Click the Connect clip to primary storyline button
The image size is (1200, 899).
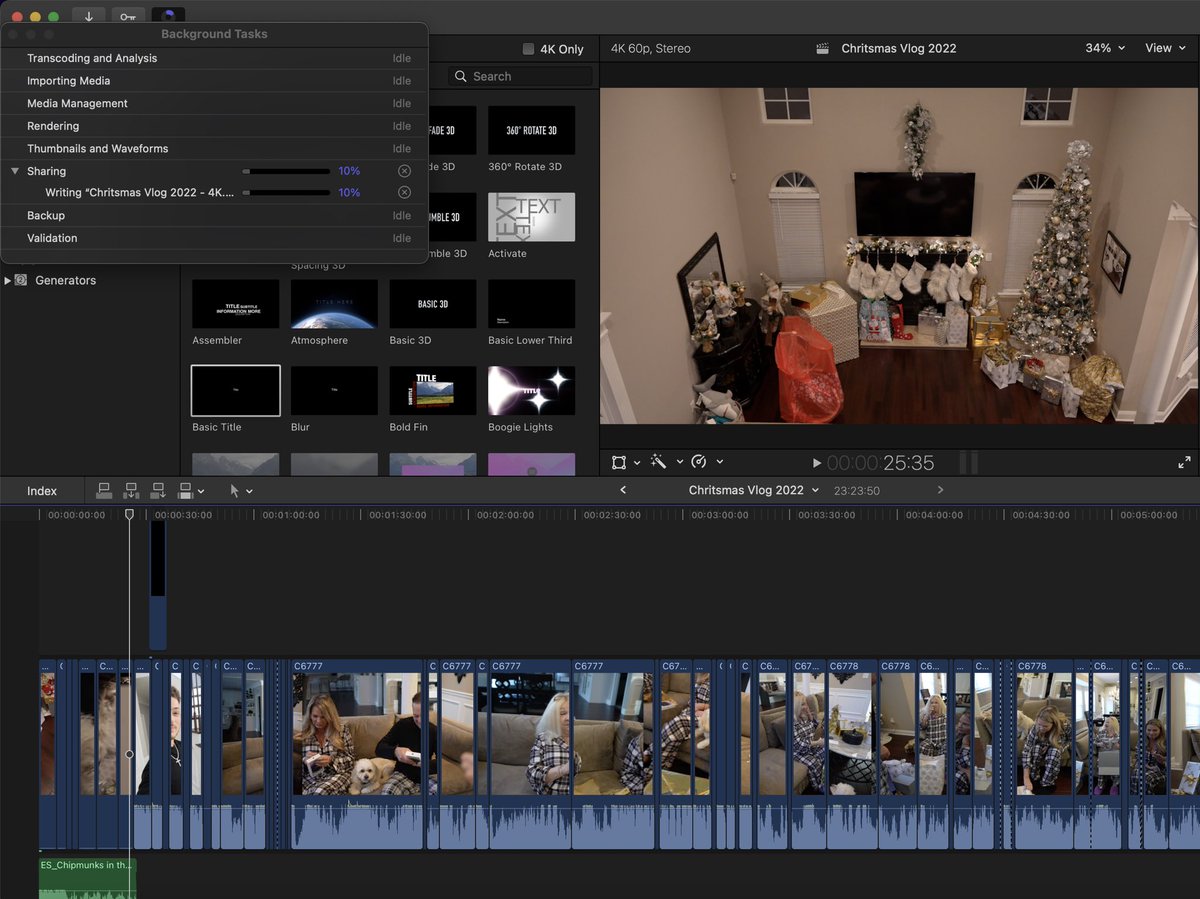pyautogui.click(x=104, y=491)
